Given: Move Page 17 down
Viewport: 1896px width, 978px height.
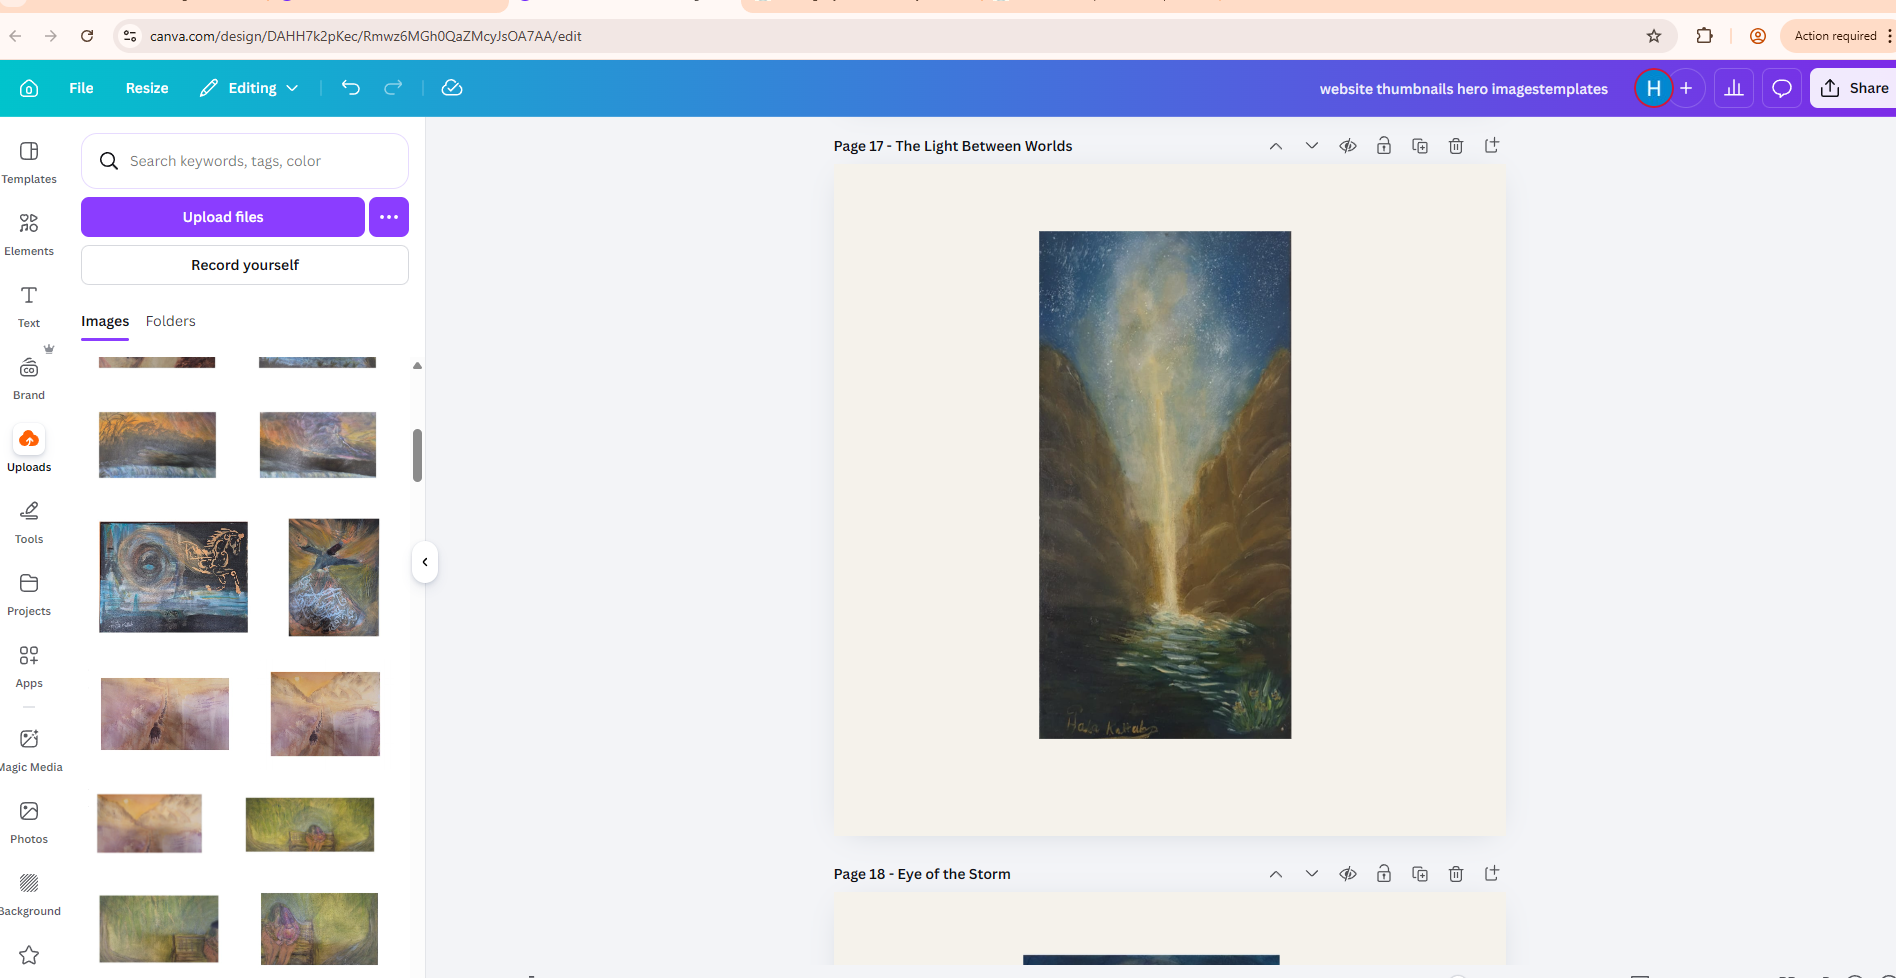Looking at the screenshot, I should 1312,146.
